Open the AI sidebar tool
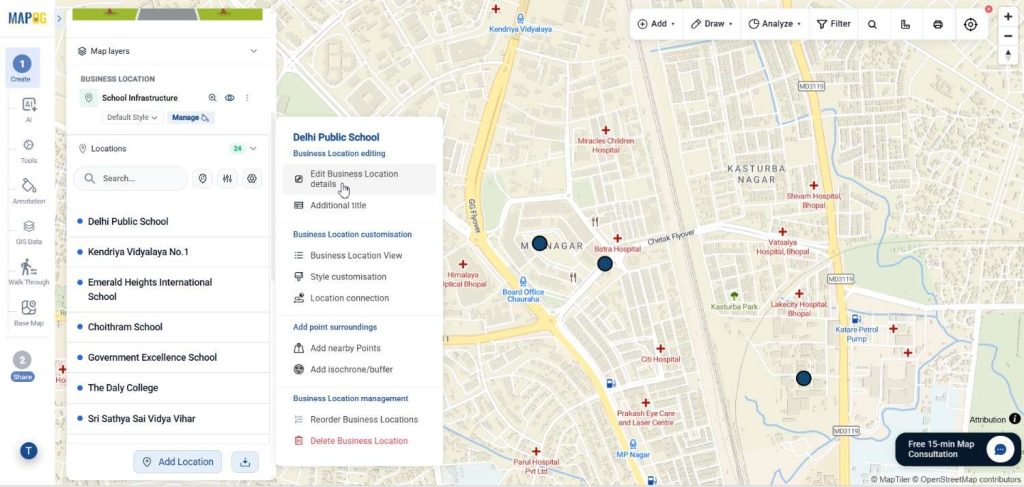 coord(29,109)
